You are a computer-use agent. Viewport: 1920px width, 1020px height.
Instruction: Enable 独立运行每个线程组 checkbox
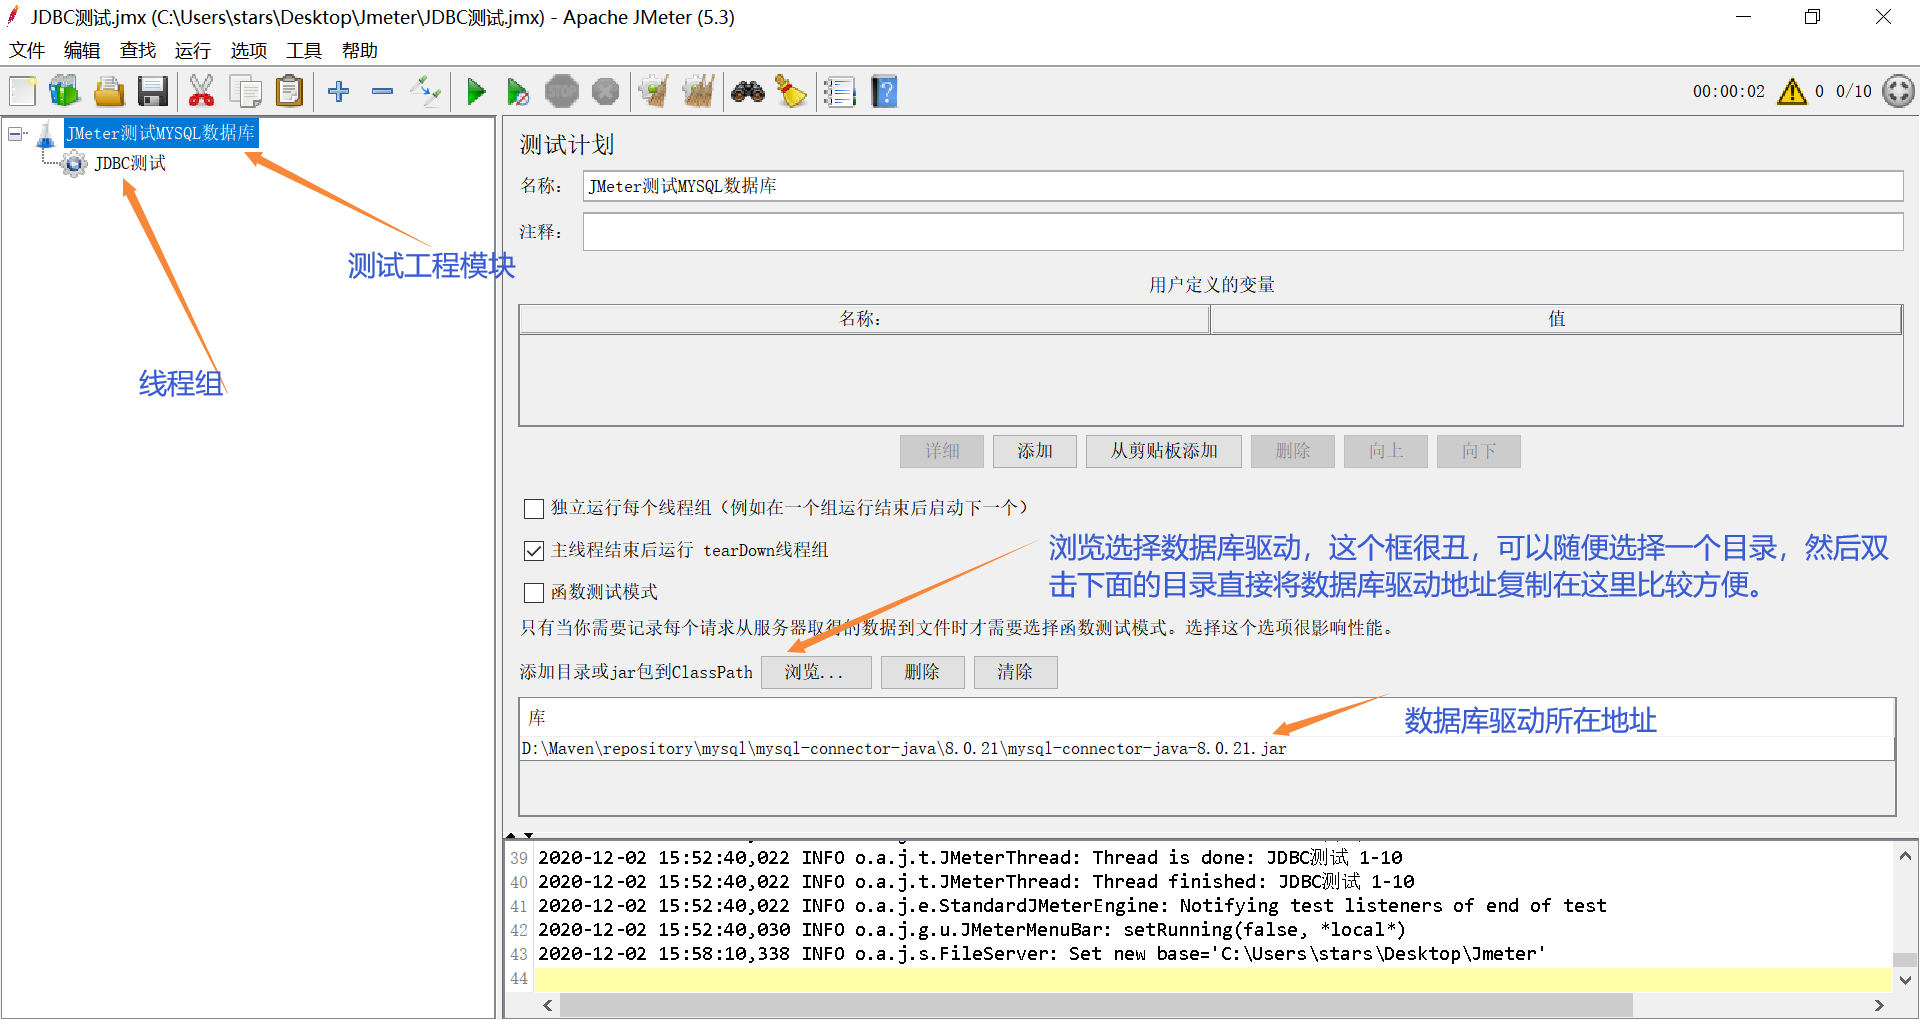click(x=533, y=508)
